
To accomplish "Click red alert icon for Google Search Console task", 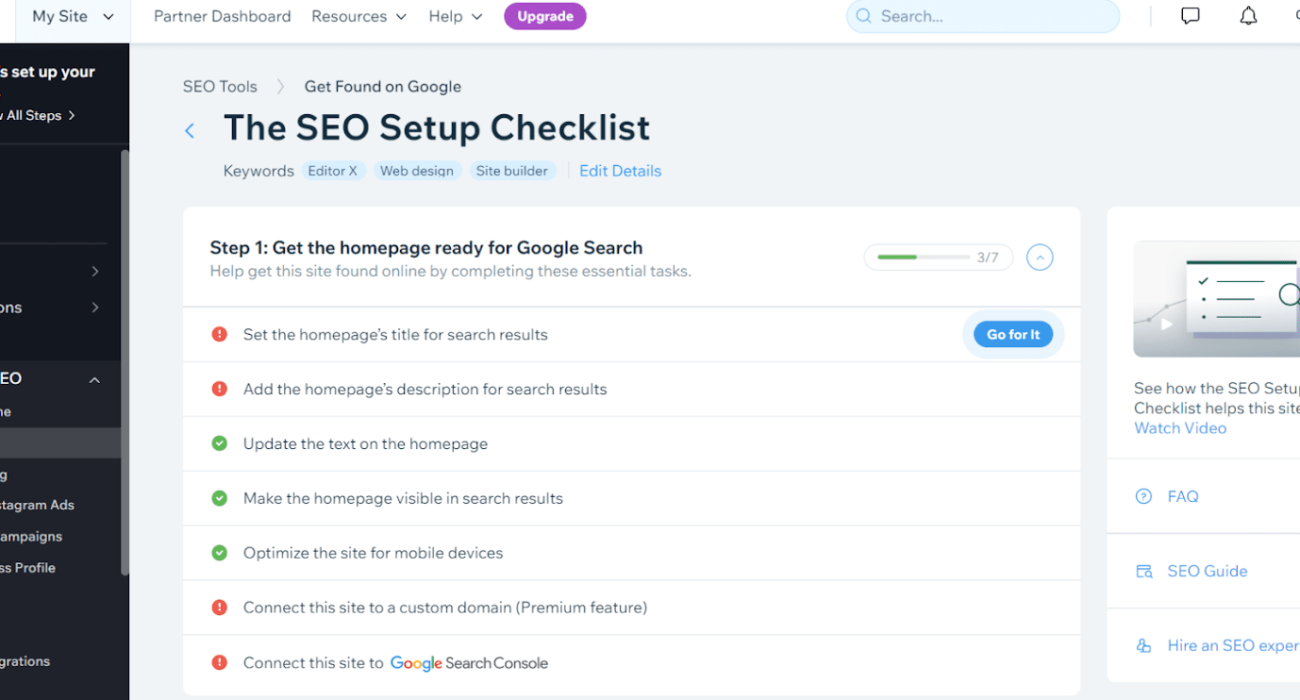I will point(220,662).
